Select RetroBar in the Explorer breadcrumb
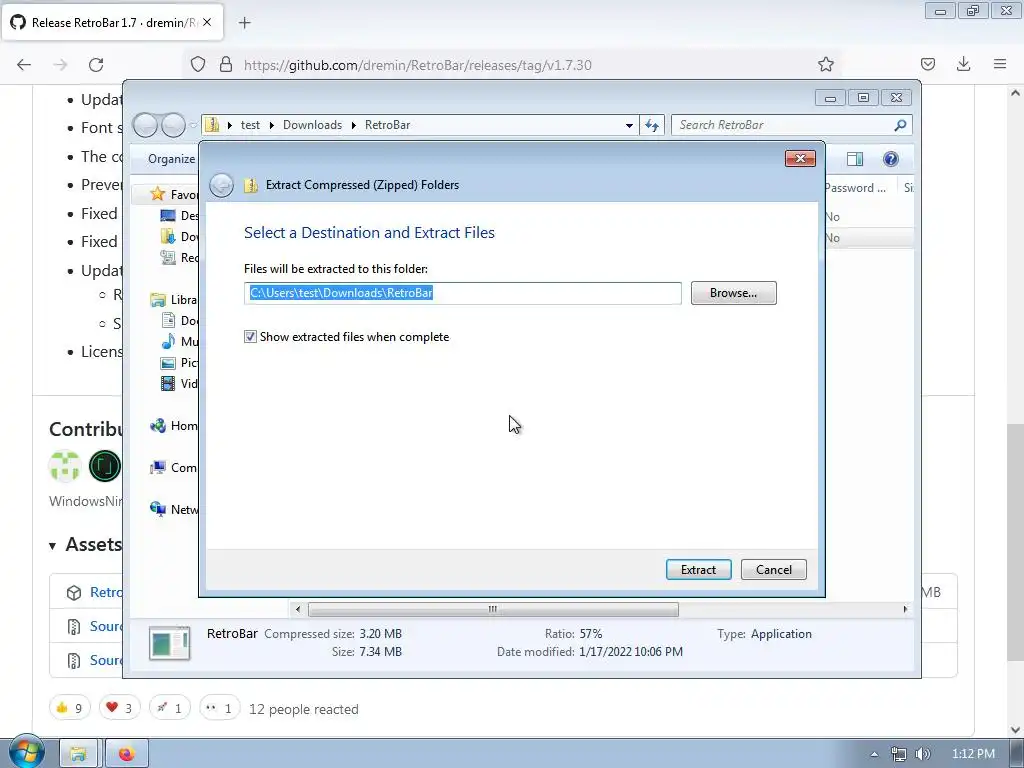The width and height of the screenshot is (1024, 768). tap(387, 125)
